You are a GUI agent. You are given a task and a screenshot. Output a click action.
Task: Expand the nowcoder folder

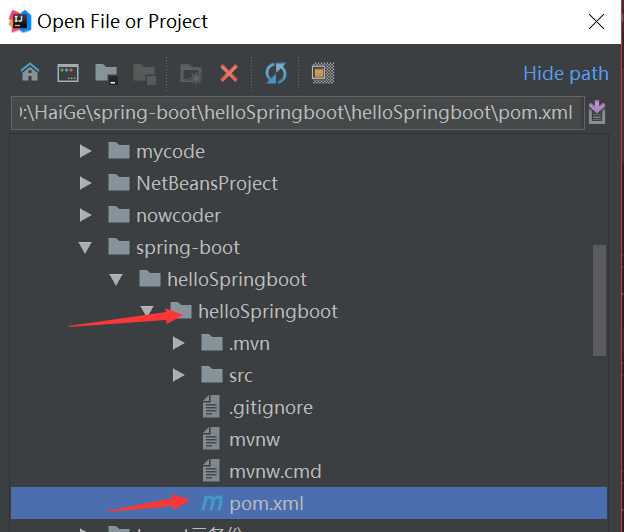(86, 216)
